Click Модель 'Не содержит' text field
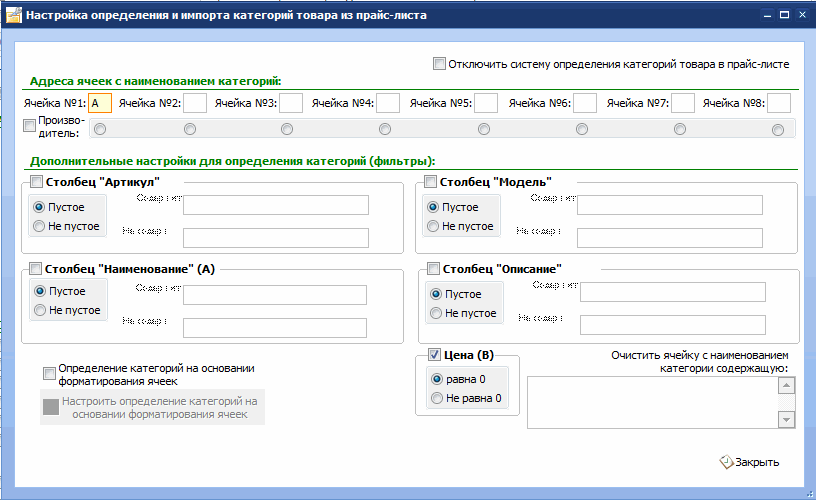This screenshot has height=500, width=816. (x=670, y=238)
